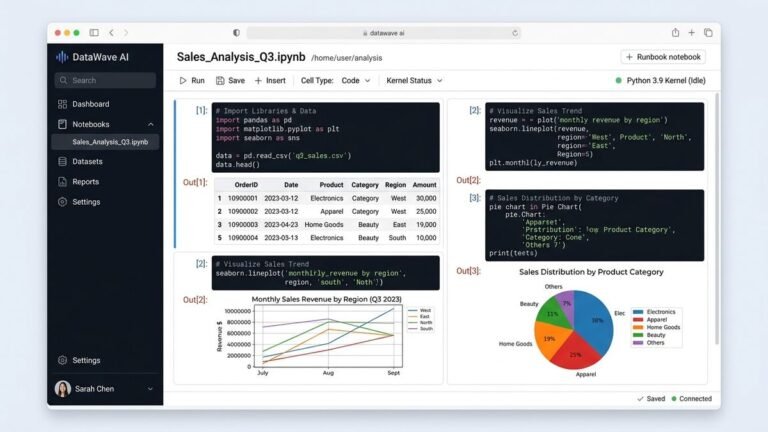
Task: Click the Amount column header
Action: pos(424,185)
